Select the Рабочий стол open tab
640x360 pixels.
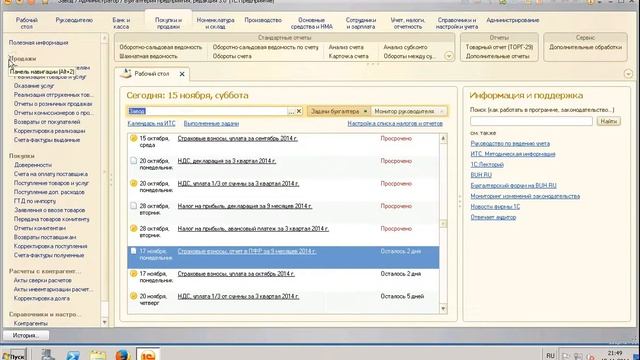151,74
